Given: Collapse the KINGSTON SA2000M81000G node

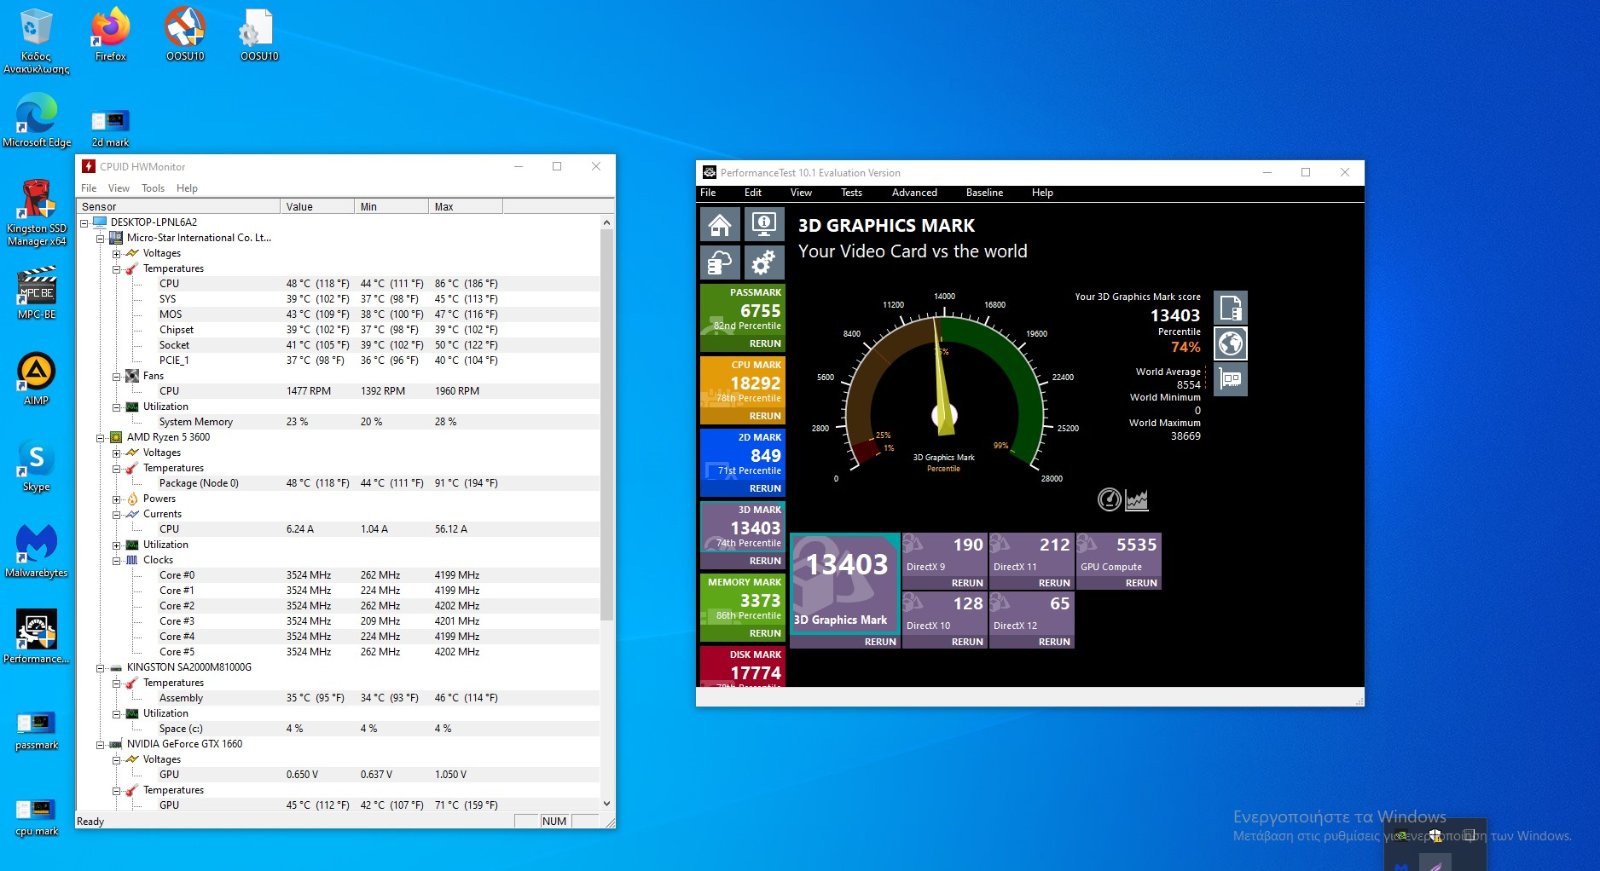Looking at the screenshot, I should (100, 668).
